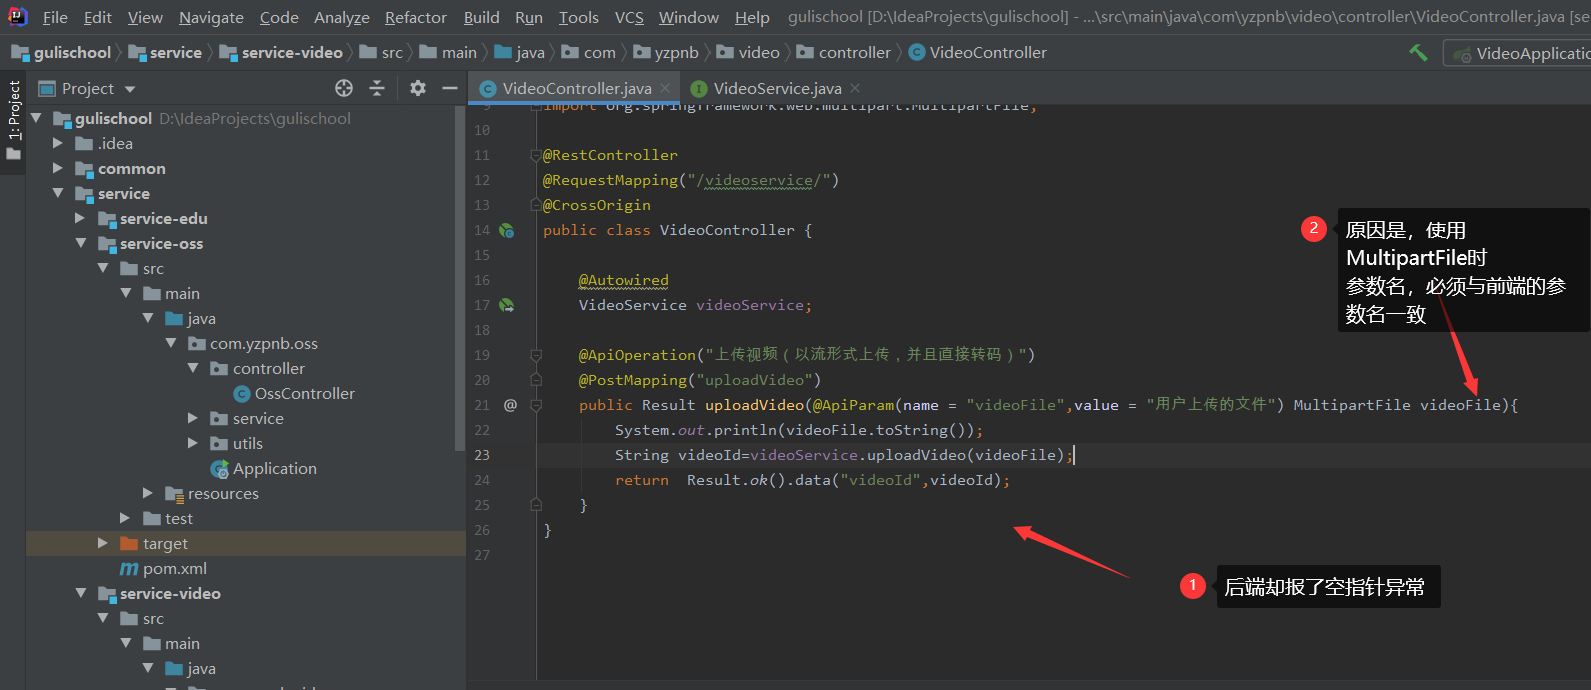The width and height of the screenshot is (1591, 690).
Task: Click the Spring bean gutter icon on line 14
Action: tap(507, 230)
